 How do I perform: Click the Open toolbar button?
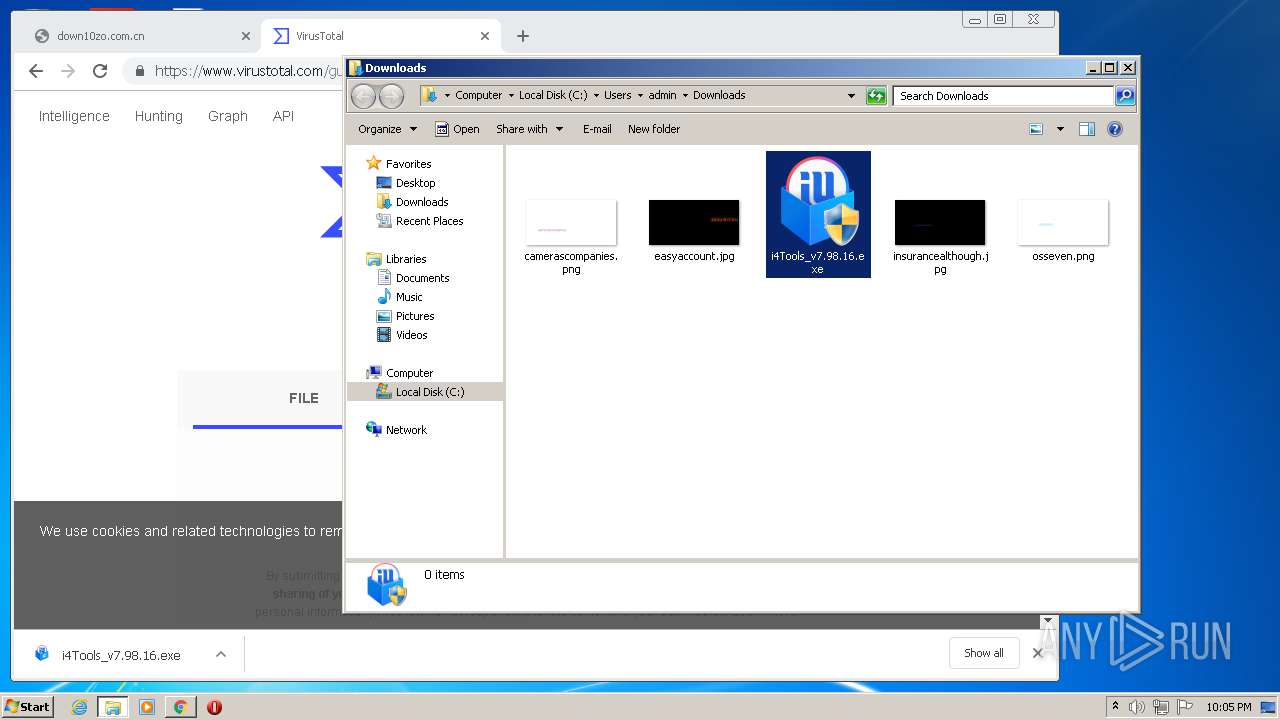pos(457,129)
